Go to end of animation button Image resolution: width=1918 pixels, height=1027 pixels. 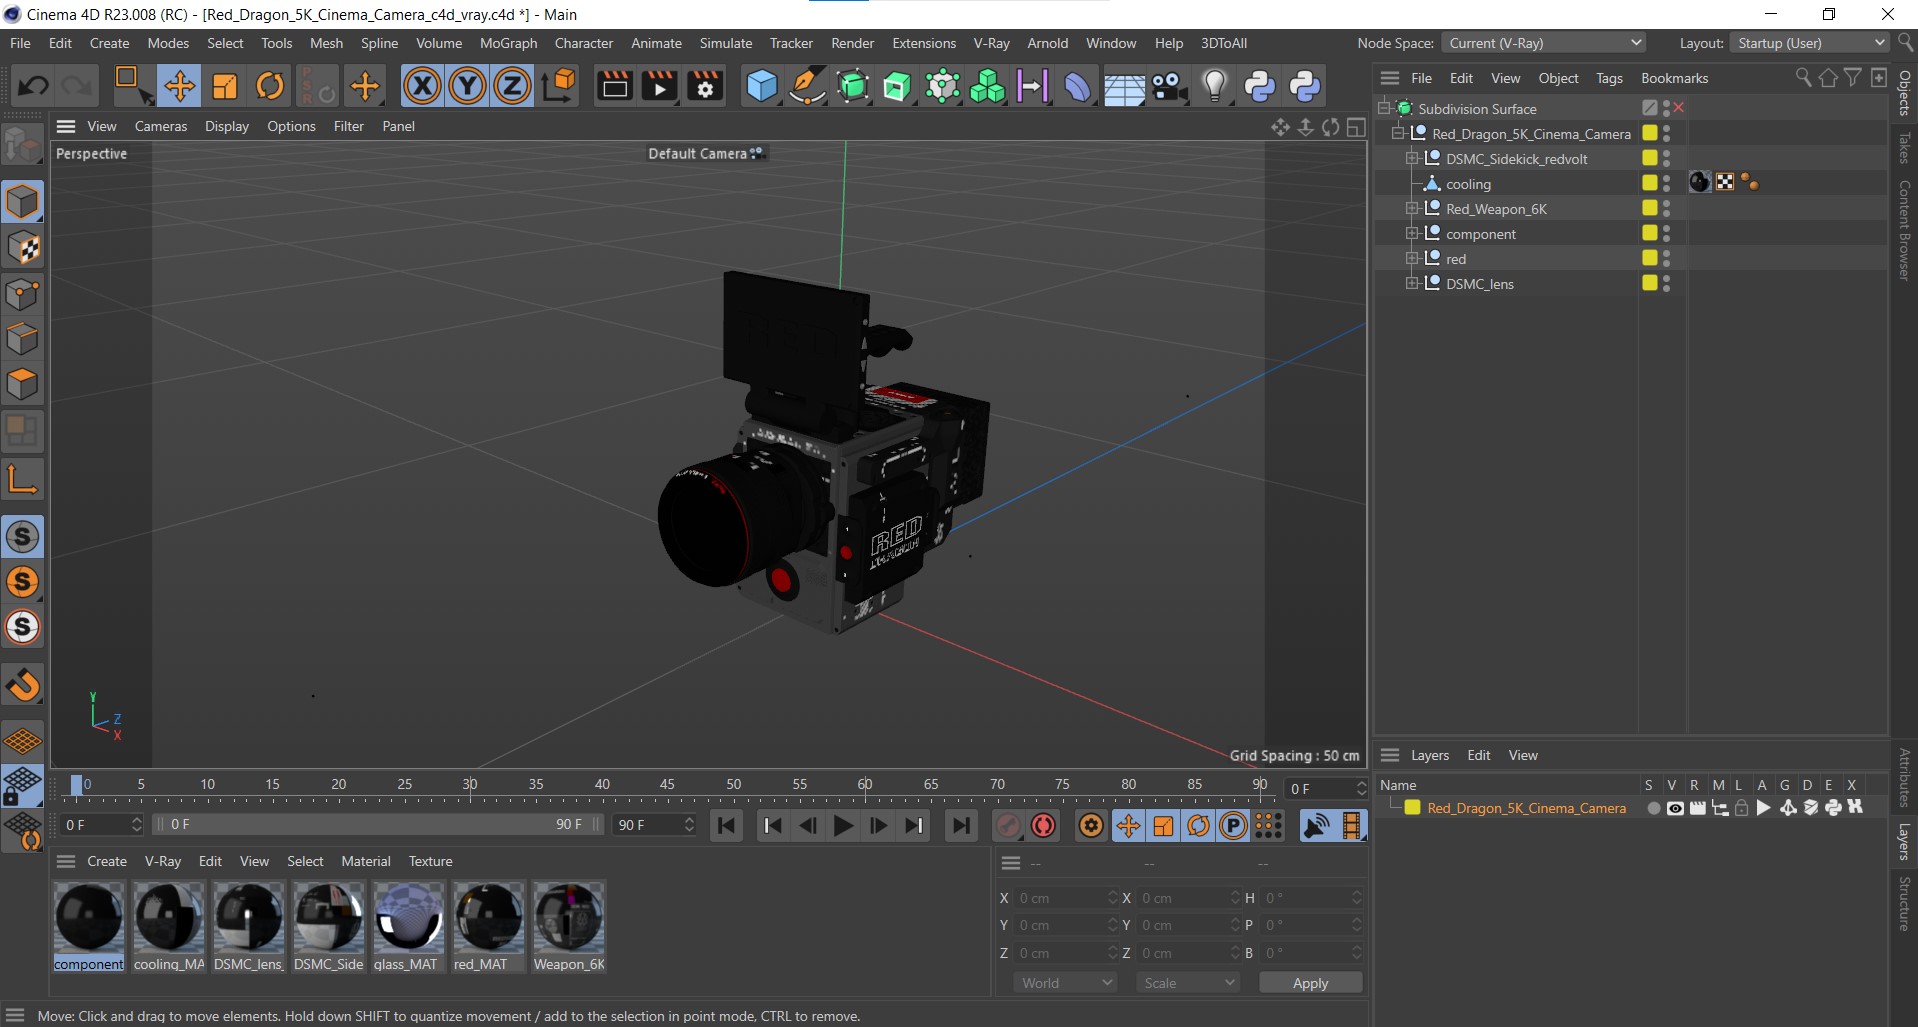point(961,825)
